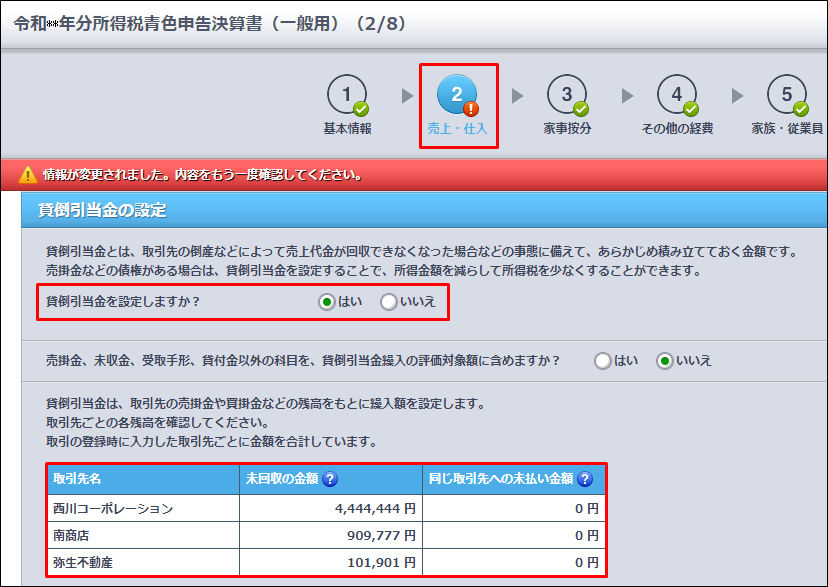Click 西川コーポレーション row name
This screenshot has height=587, width=828.
pos(113,508)
